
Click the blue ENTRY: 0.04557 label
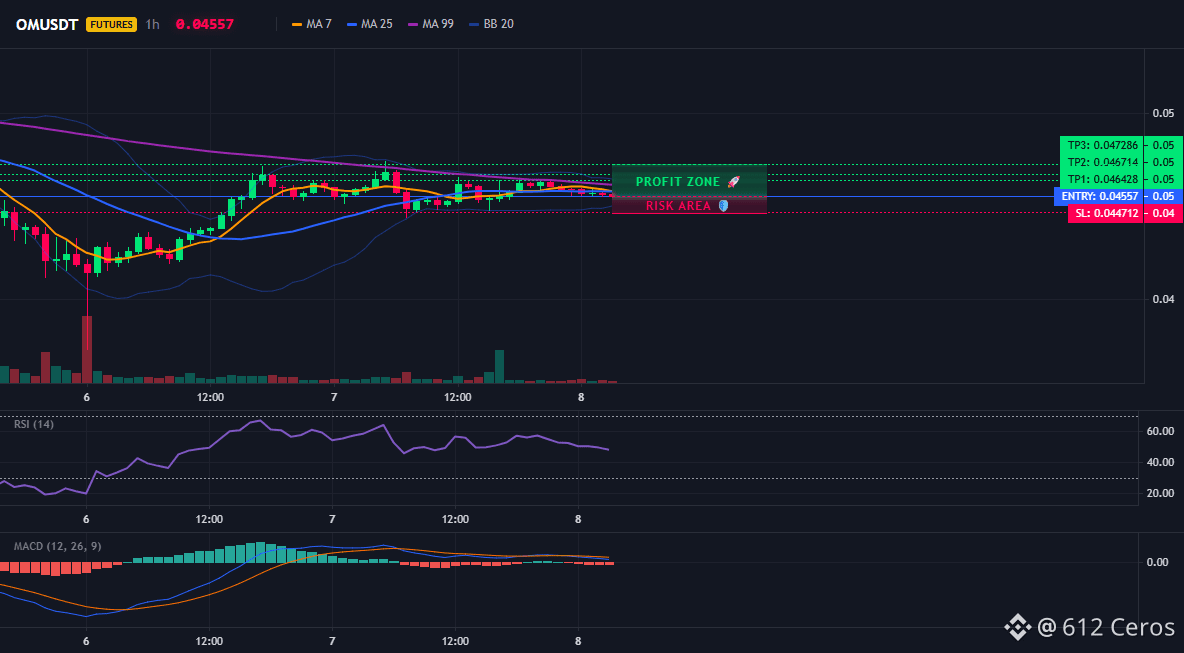pos(1099,196)
